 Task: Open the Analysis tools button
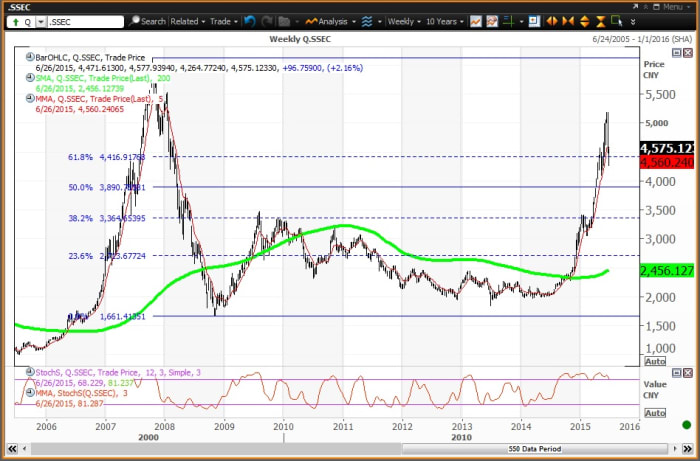(330, 21)
